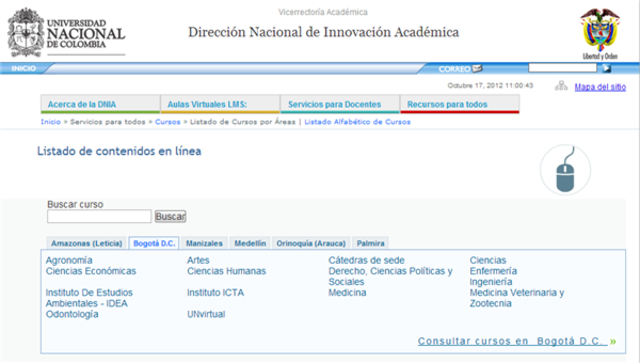Screen dimensions: 640x363
Task: Click the Buscar button
Action: click(170, 216)
